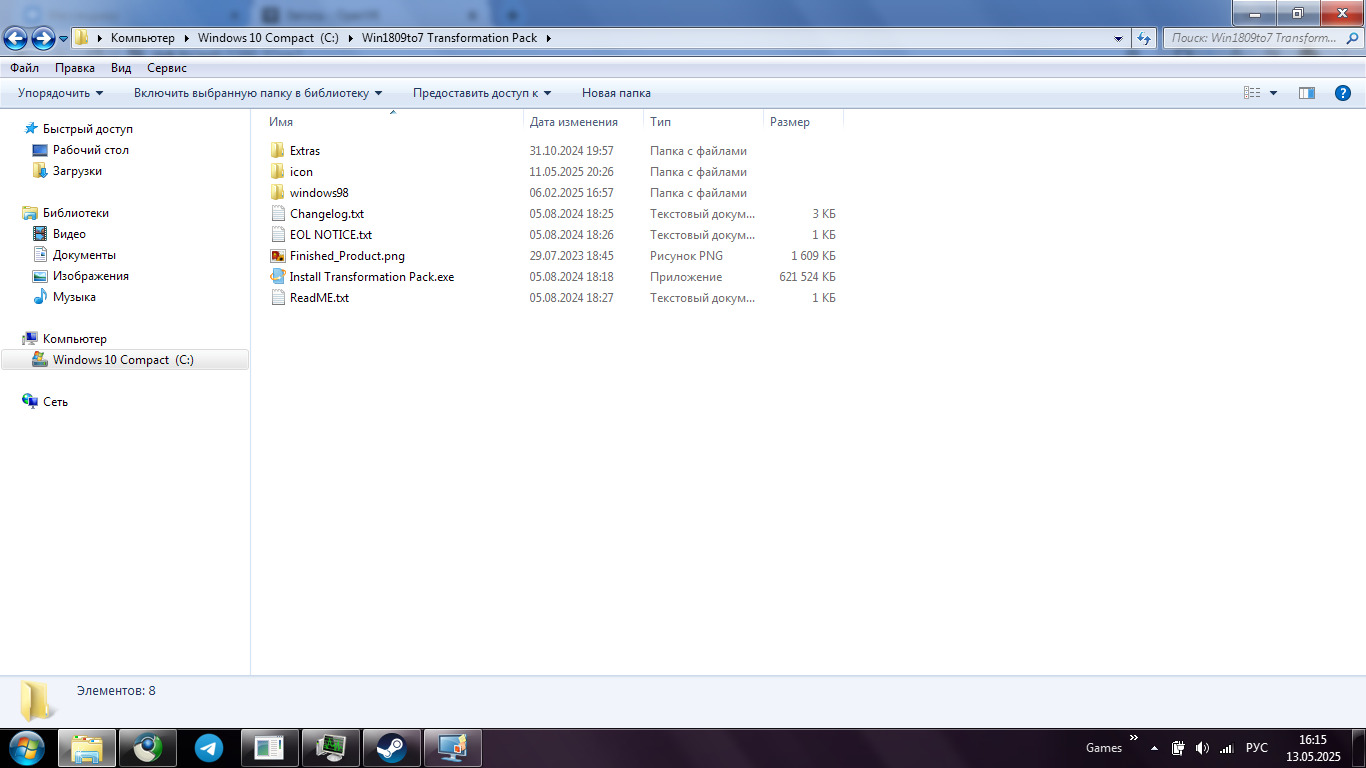Screen dimensions: 1366x768
Task: Show hidden tray icons arrow
Action: pos(1155,748)
